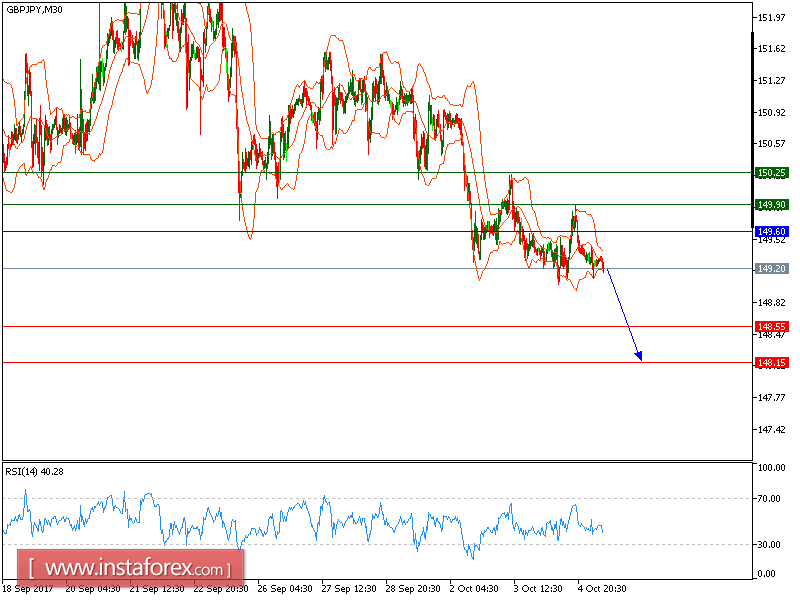Click the 27 Sep 12:30 time marker
800x600 pixels.
pyautogui.click(x=349, y=589)
